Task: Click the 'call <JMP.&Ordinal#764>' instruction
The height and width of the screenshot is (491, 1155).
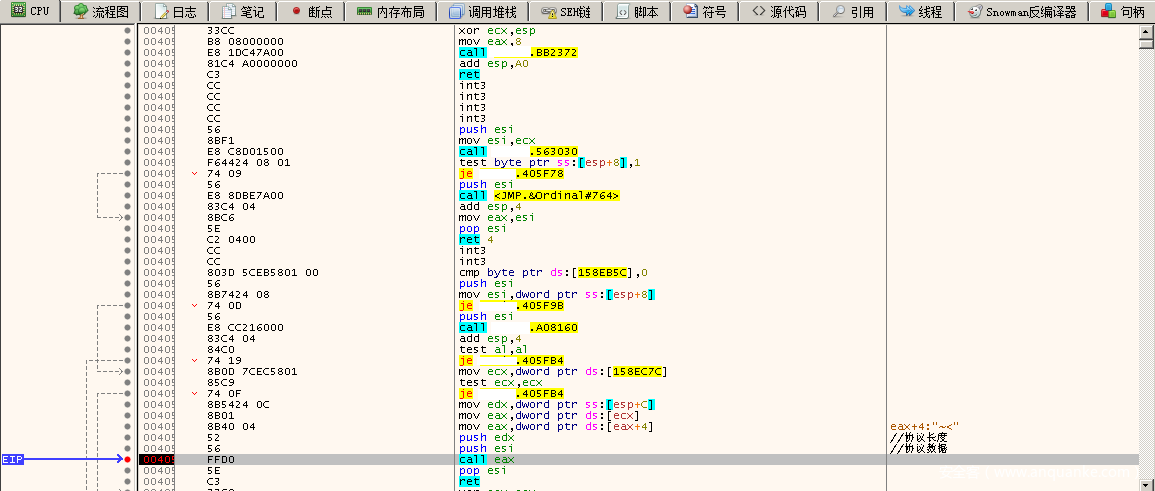Action: (x=539, y=195)
